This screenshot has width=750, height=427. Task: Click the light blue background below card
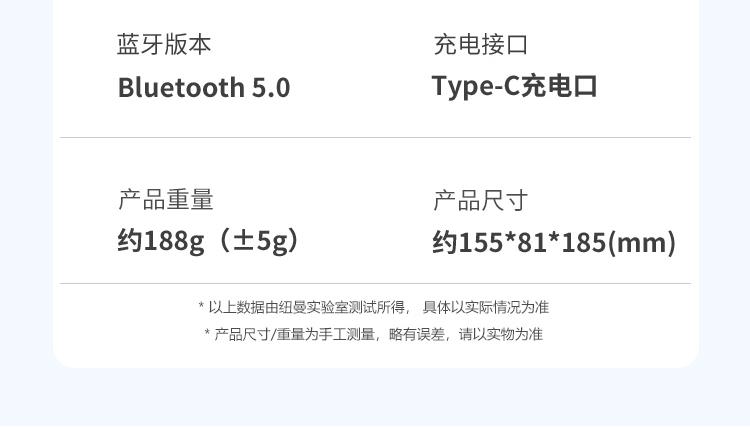pos(375,398)
